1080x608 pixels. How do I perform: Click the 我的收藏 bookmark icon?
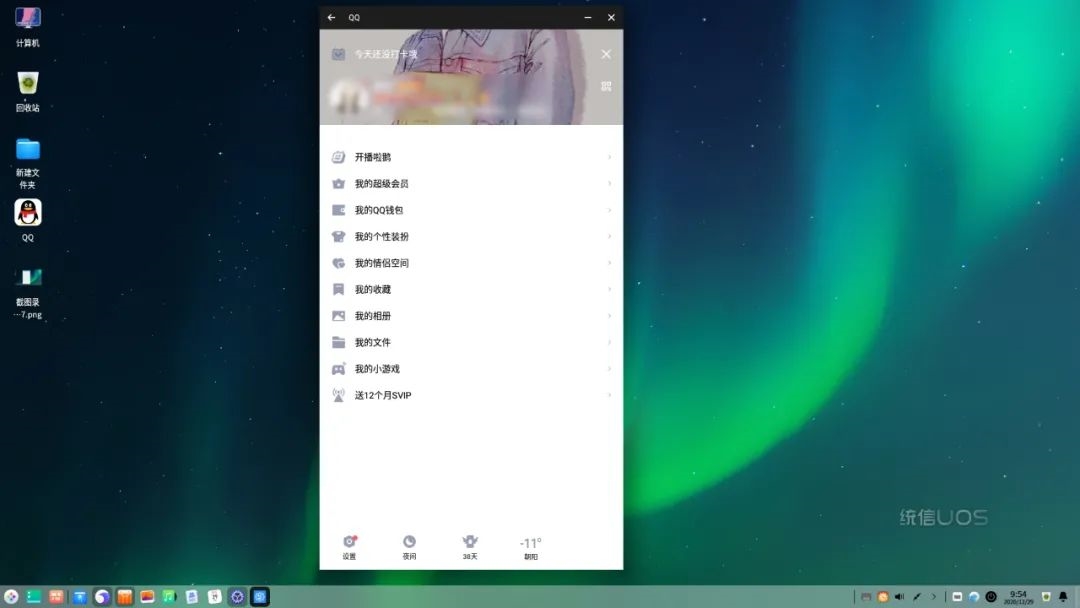(338, 289)
